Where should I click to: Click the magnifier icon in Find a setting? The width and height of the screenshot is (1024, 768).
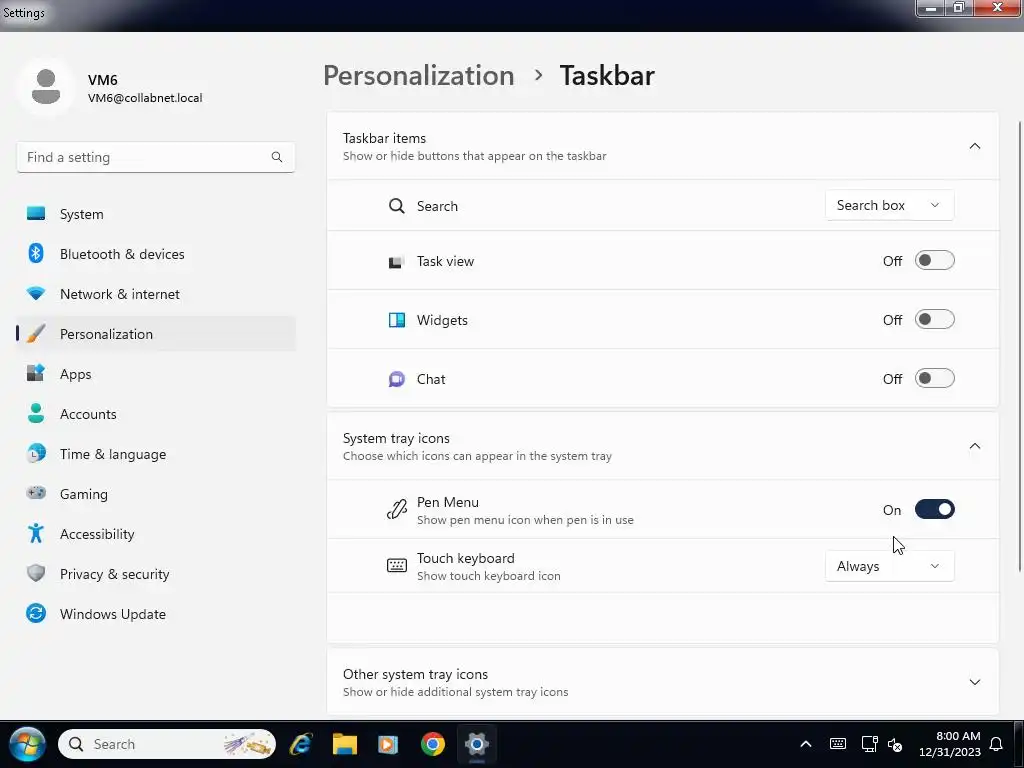point(277,157)
